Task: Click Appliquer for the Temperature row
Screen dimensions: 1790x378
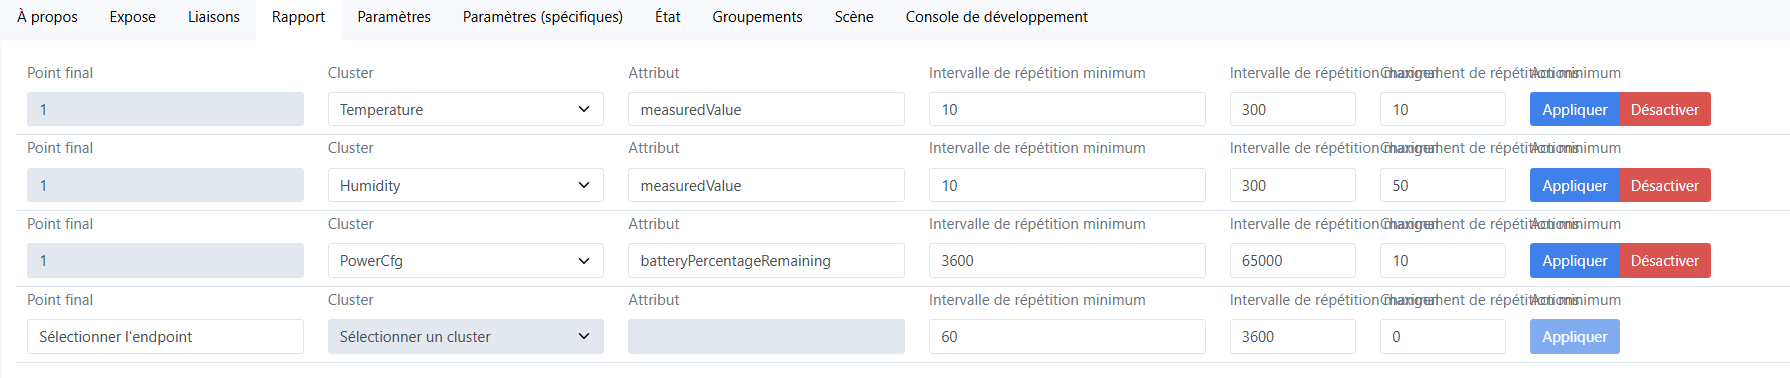Action: [1574, 109]
